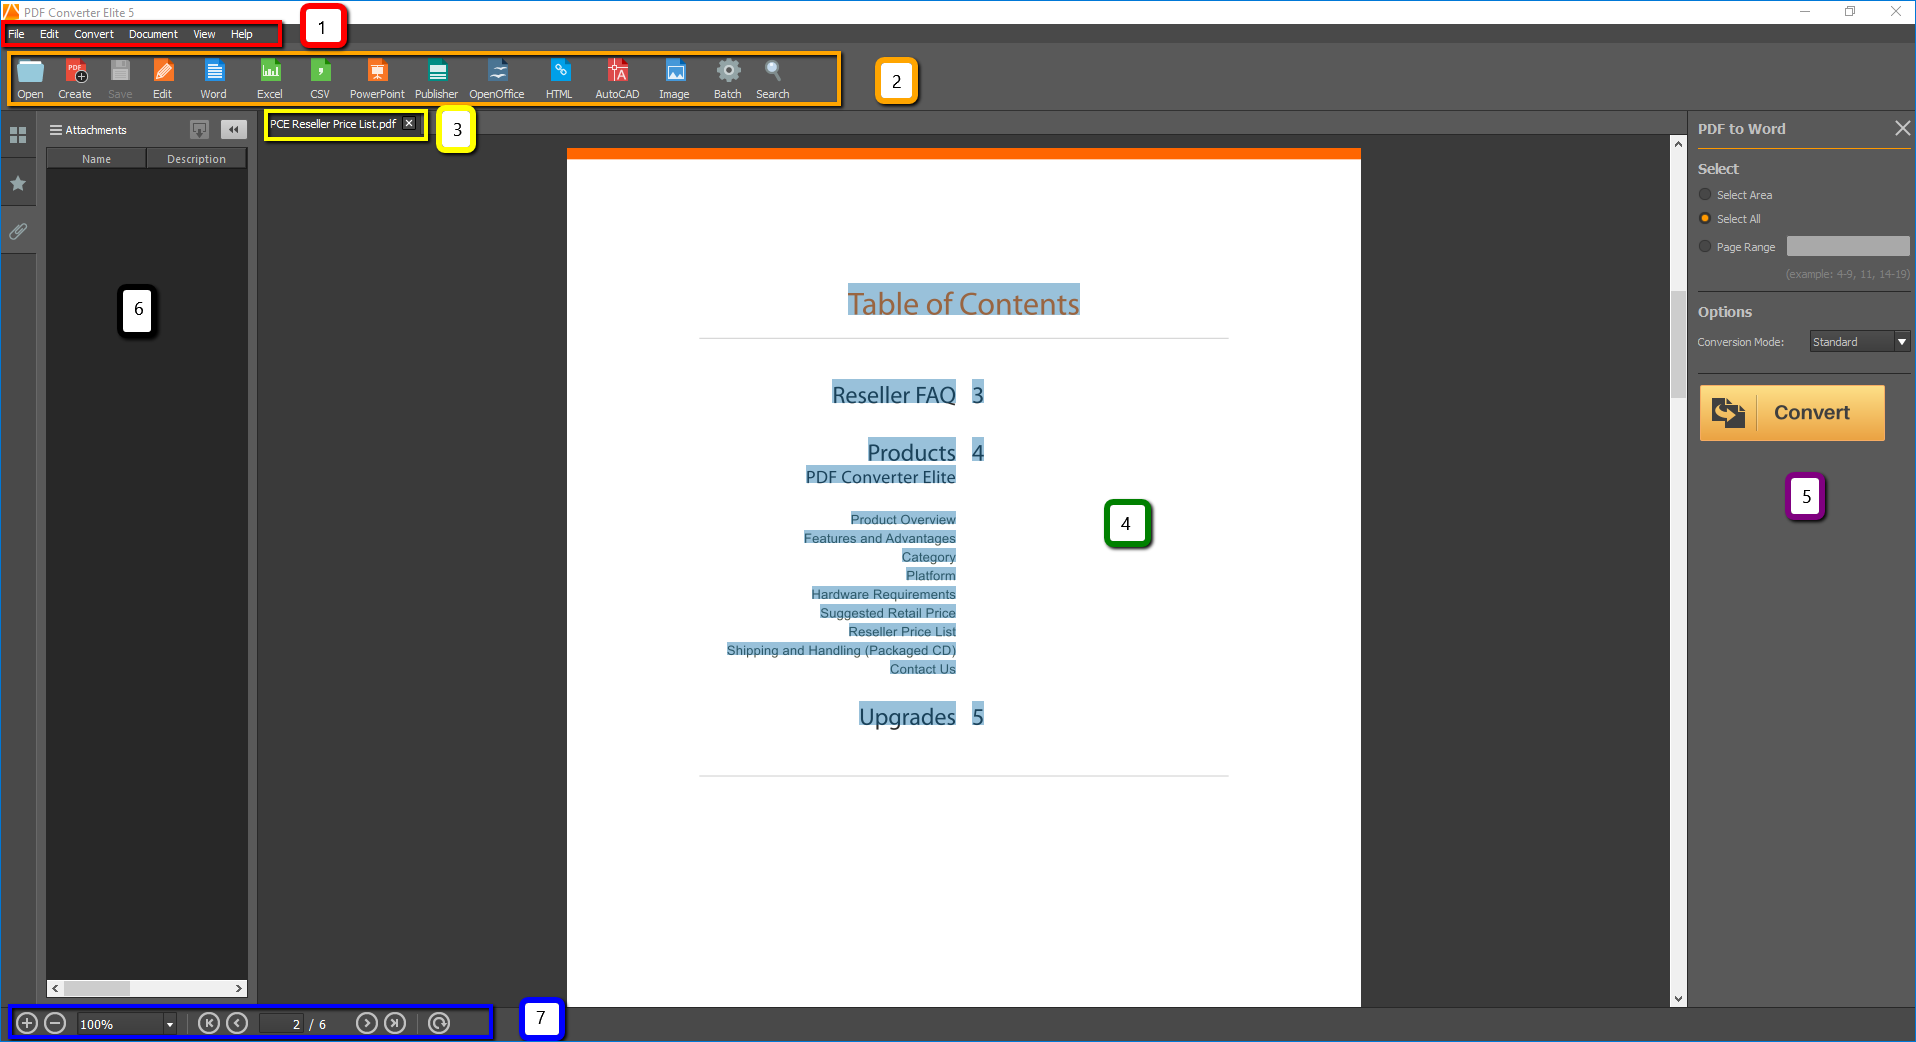Screen dimensions: 1916x1042
Task: Zoom out with the minus icon
Action: tap(56, 1023)
